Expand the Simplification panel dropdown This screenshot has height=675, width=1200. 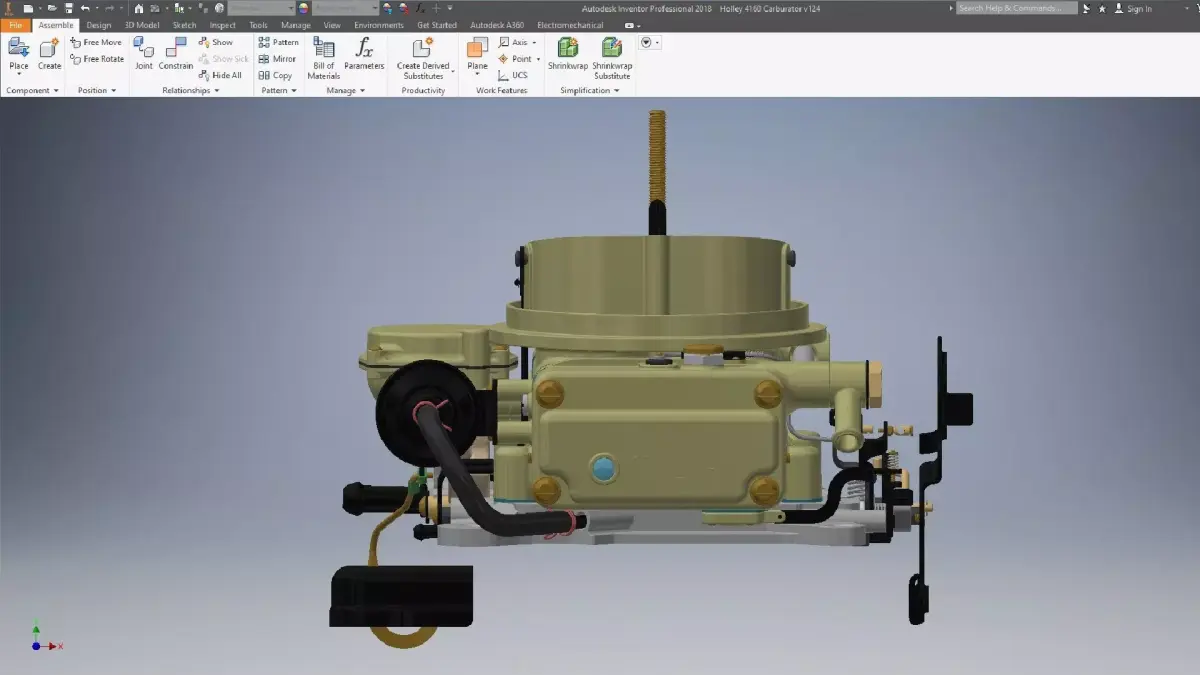coord(617,91)
